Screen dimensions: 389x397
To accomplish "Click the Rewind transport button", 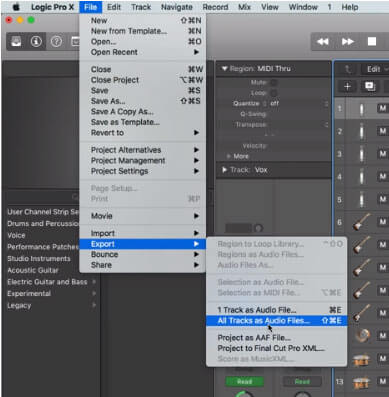I will (x=323, y=41).
